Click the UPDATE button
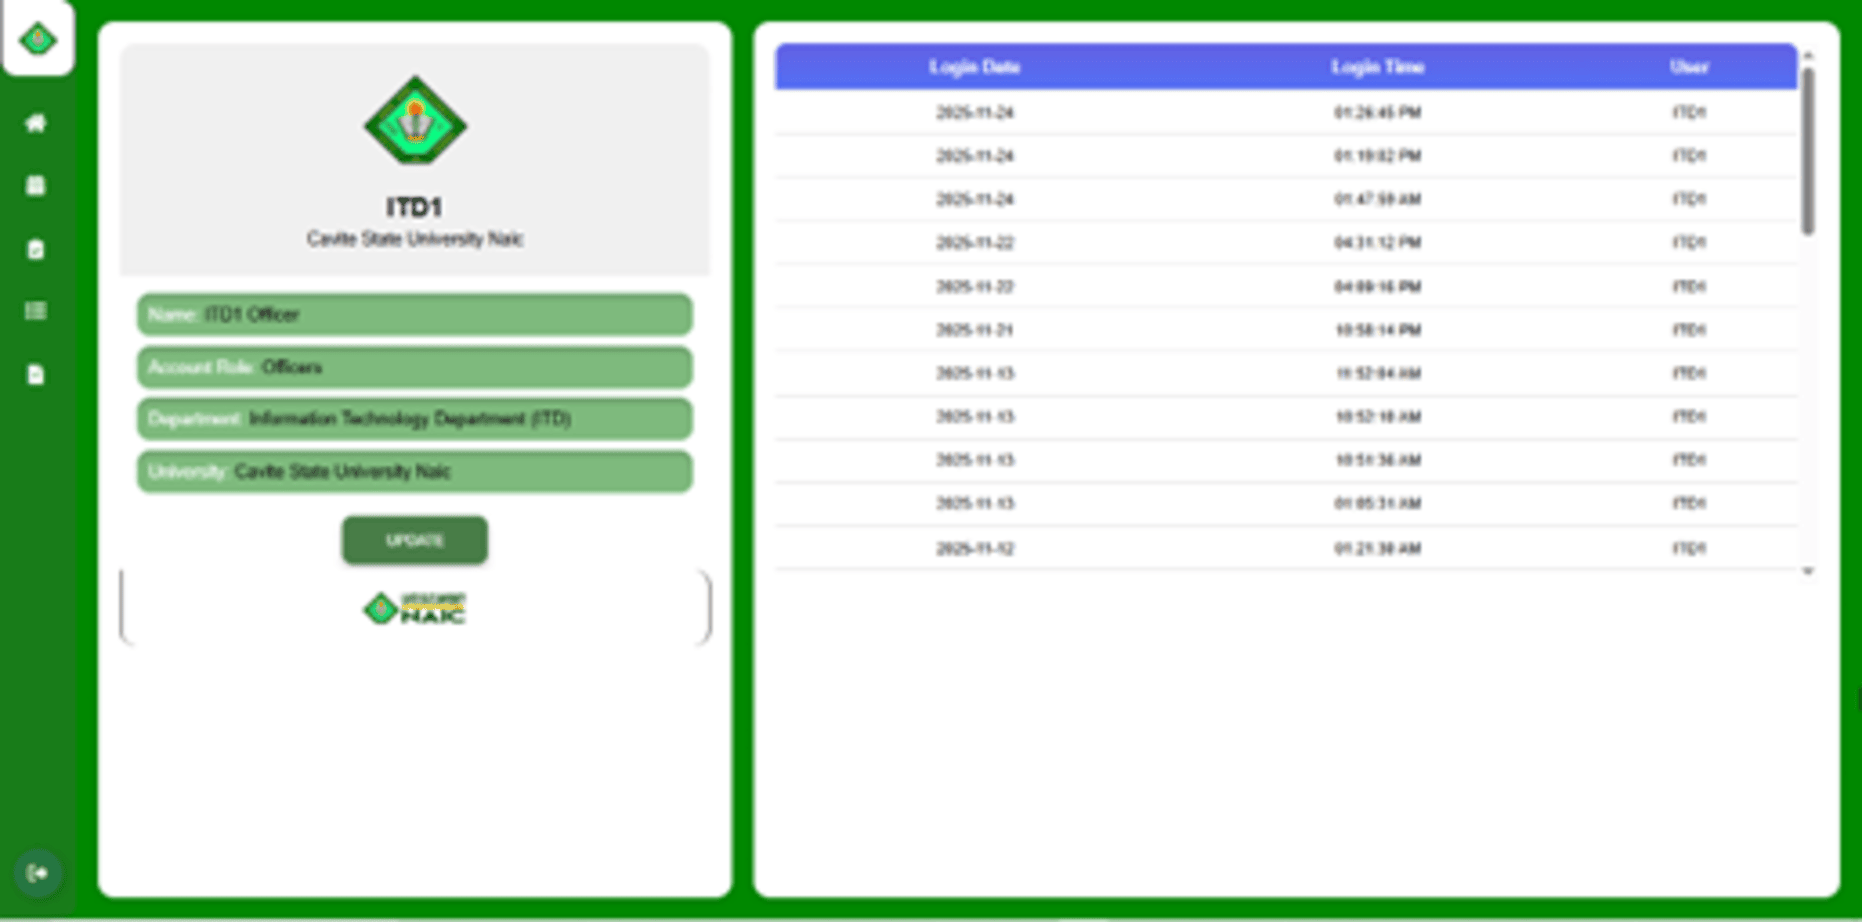This screenshot has width=1862, height=922. tap(415, 540)
